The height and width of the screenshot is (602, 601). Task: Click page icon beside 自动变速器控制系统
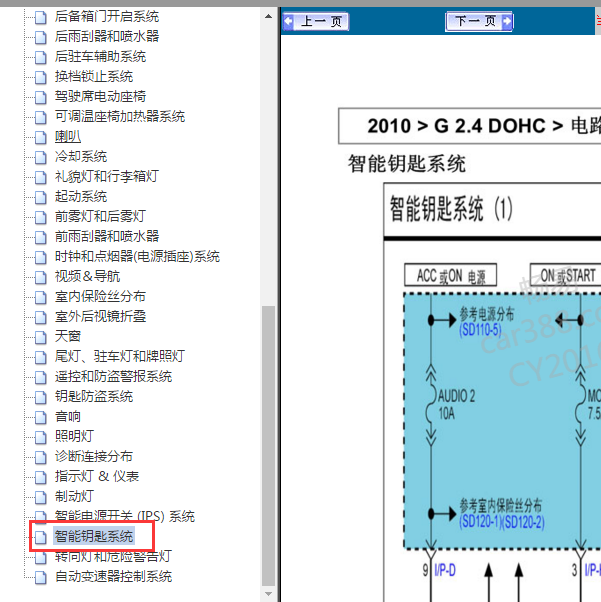(41, 577)
